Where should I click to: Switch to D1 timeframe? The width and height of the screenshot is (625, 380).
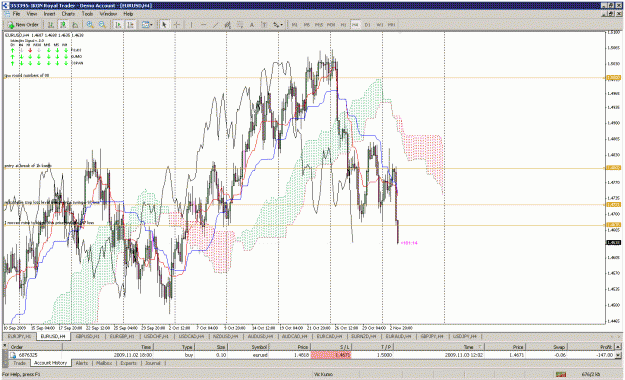tap(368, 25)
